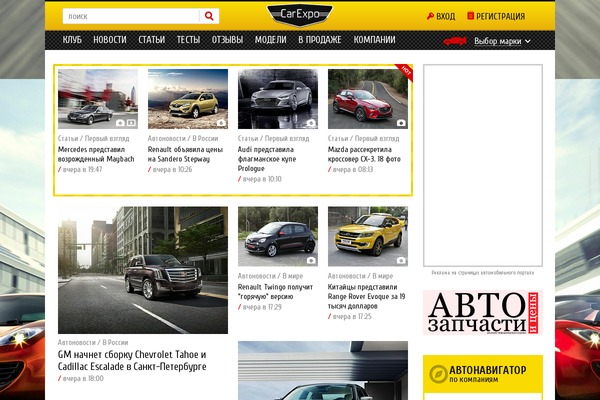Click the Mercedes Maybach thumbnail image
Viewport: 600px width, 400px height.
98,99
